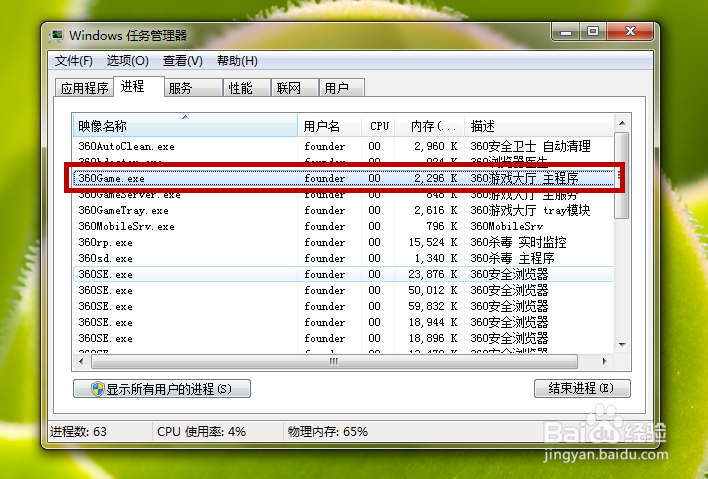Click the horizontal scrollbar thumb
The height and width of the screenshot is (479, 708).
[334, 361]
